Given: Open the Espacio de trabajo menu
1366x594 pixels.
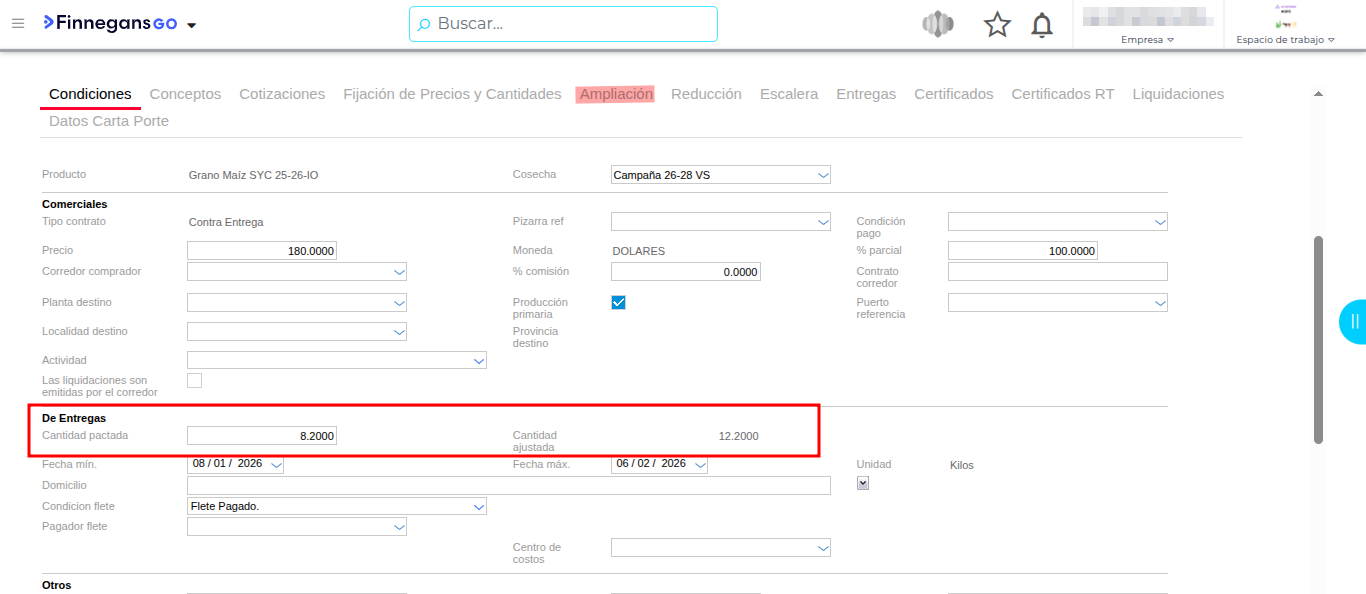Looking at the screenshot, I should 1285,40.
